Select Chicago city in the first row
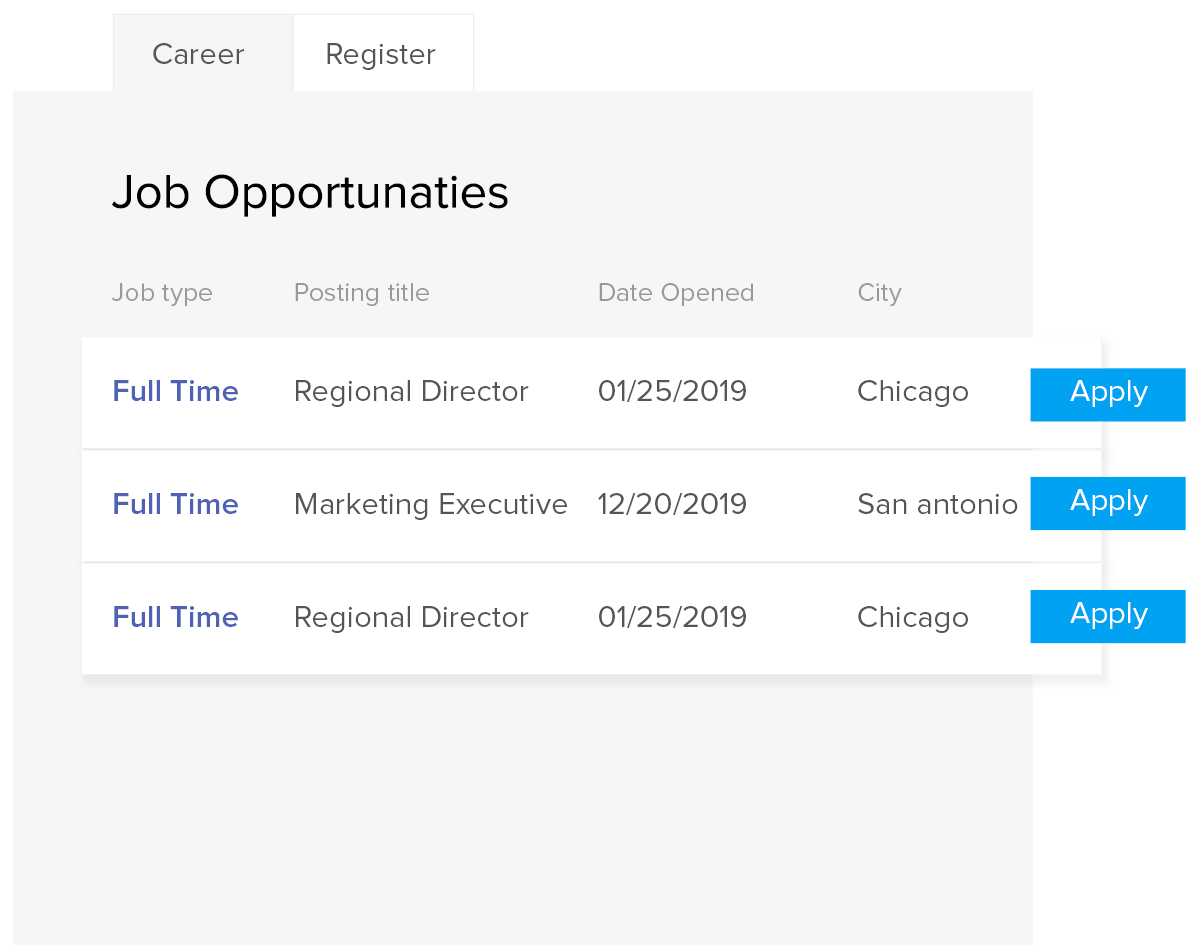The image size is (1199, 948). 912,391
